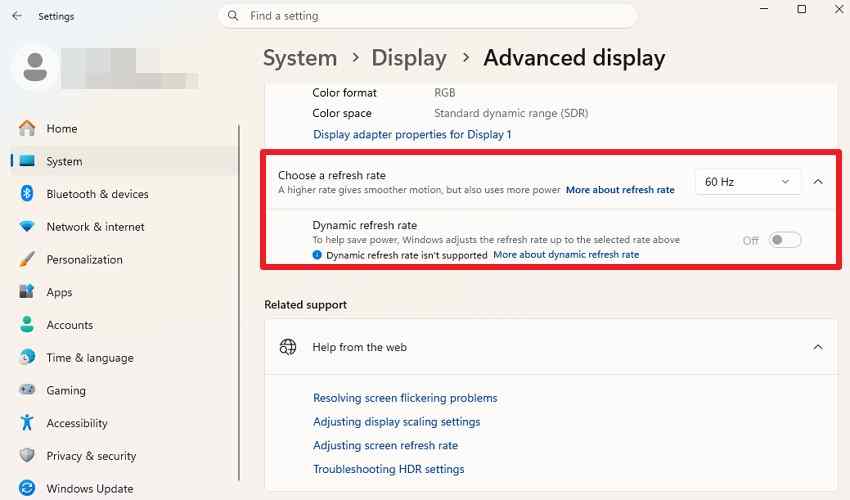Open Resolving screen flickering problems link
Image resolution: width=850 pixels, height=500 pixels.
tap(405, 398)
